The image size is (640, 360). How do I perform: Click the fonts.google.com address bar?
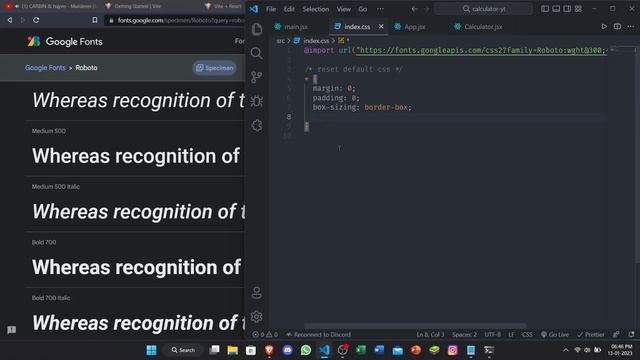coord(176,20)
